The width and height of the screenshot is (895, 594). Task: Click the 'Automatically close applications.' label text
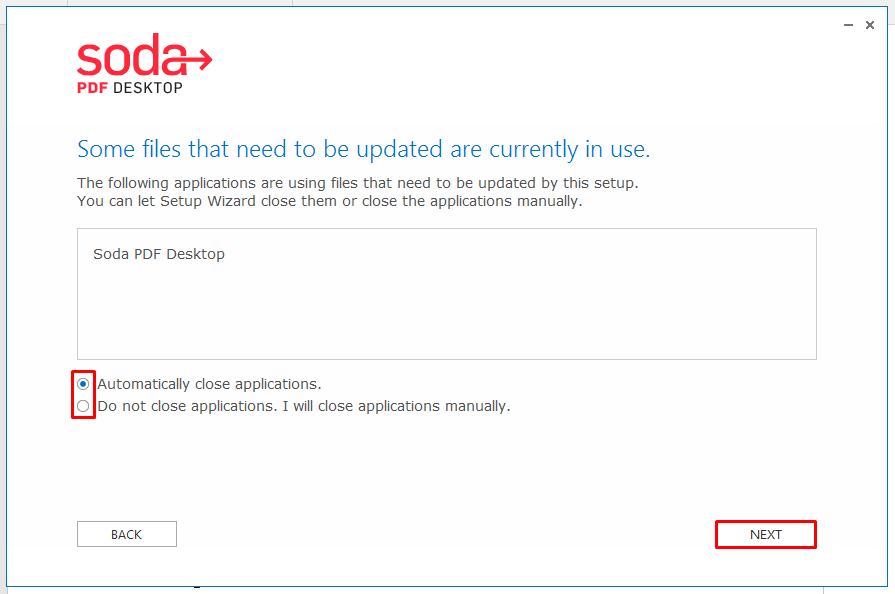[209, 384]
